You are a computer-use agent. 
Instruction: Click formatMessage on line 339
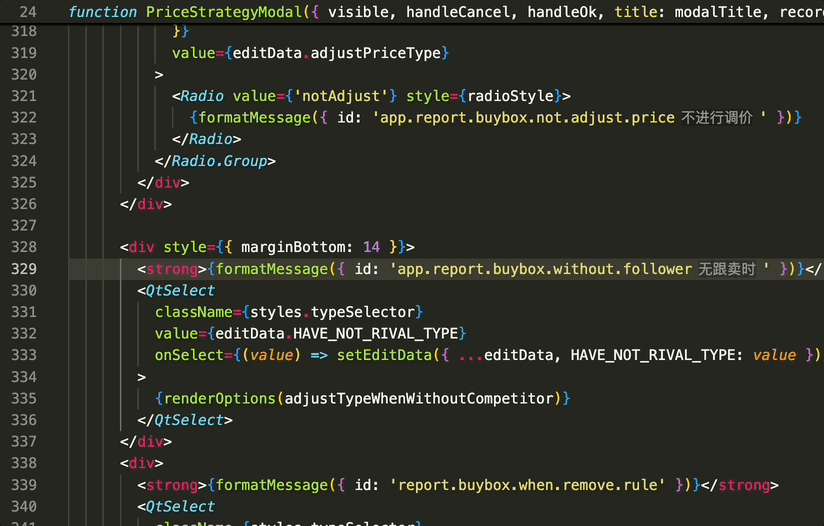[x=272, y=485]
